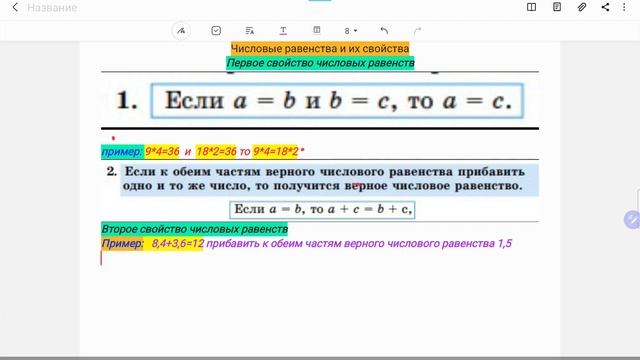Undo the last action
The image size is (640, 360).
pyautogui.click(x=384, y=31)
